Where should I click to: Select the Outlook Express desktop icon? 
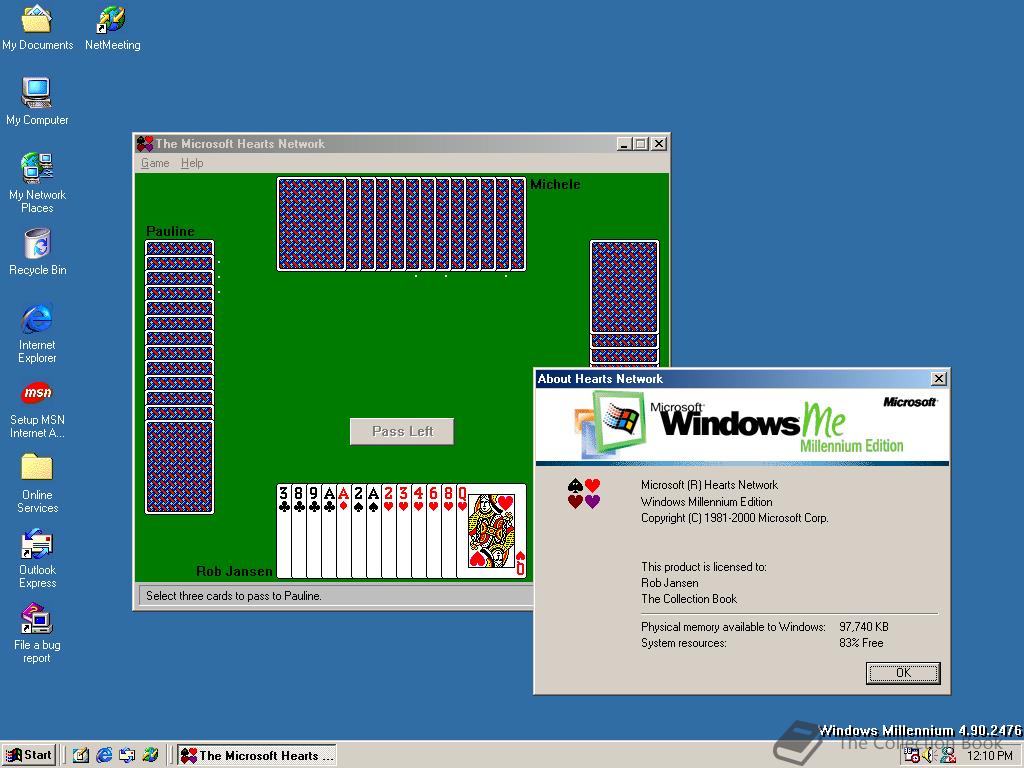pos(37,558)
